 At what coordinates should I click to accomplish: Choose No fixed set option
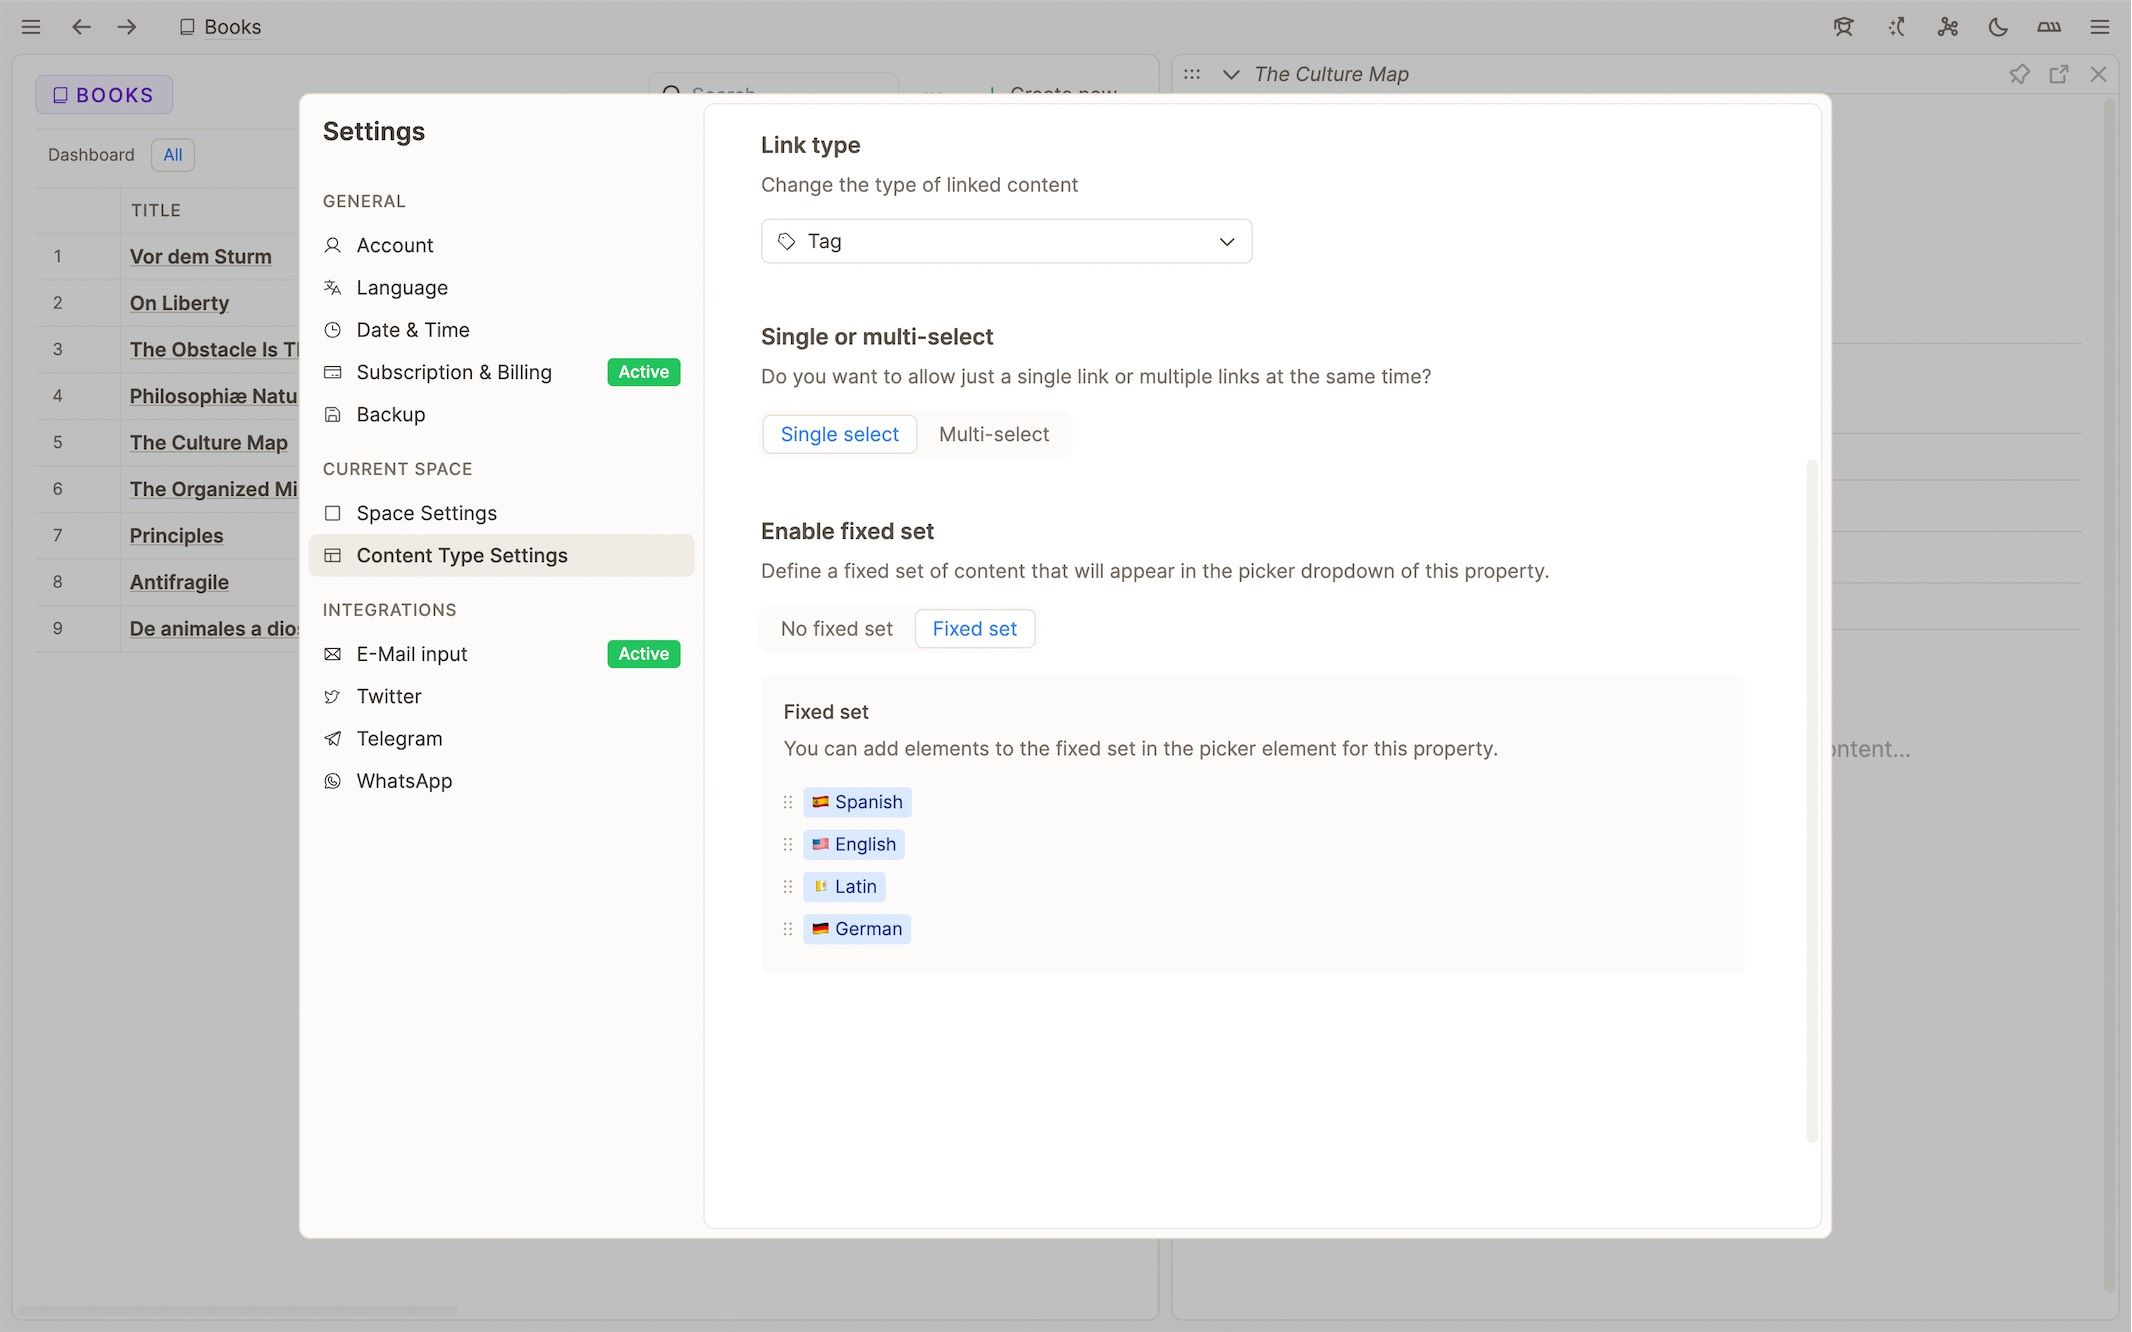coord(836,628)
